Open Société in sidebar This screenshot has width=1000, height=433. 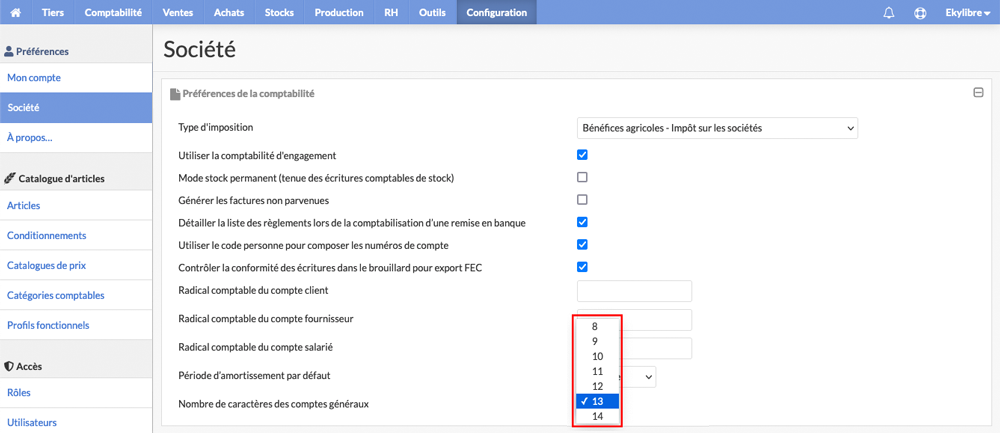tap(76, 108)
